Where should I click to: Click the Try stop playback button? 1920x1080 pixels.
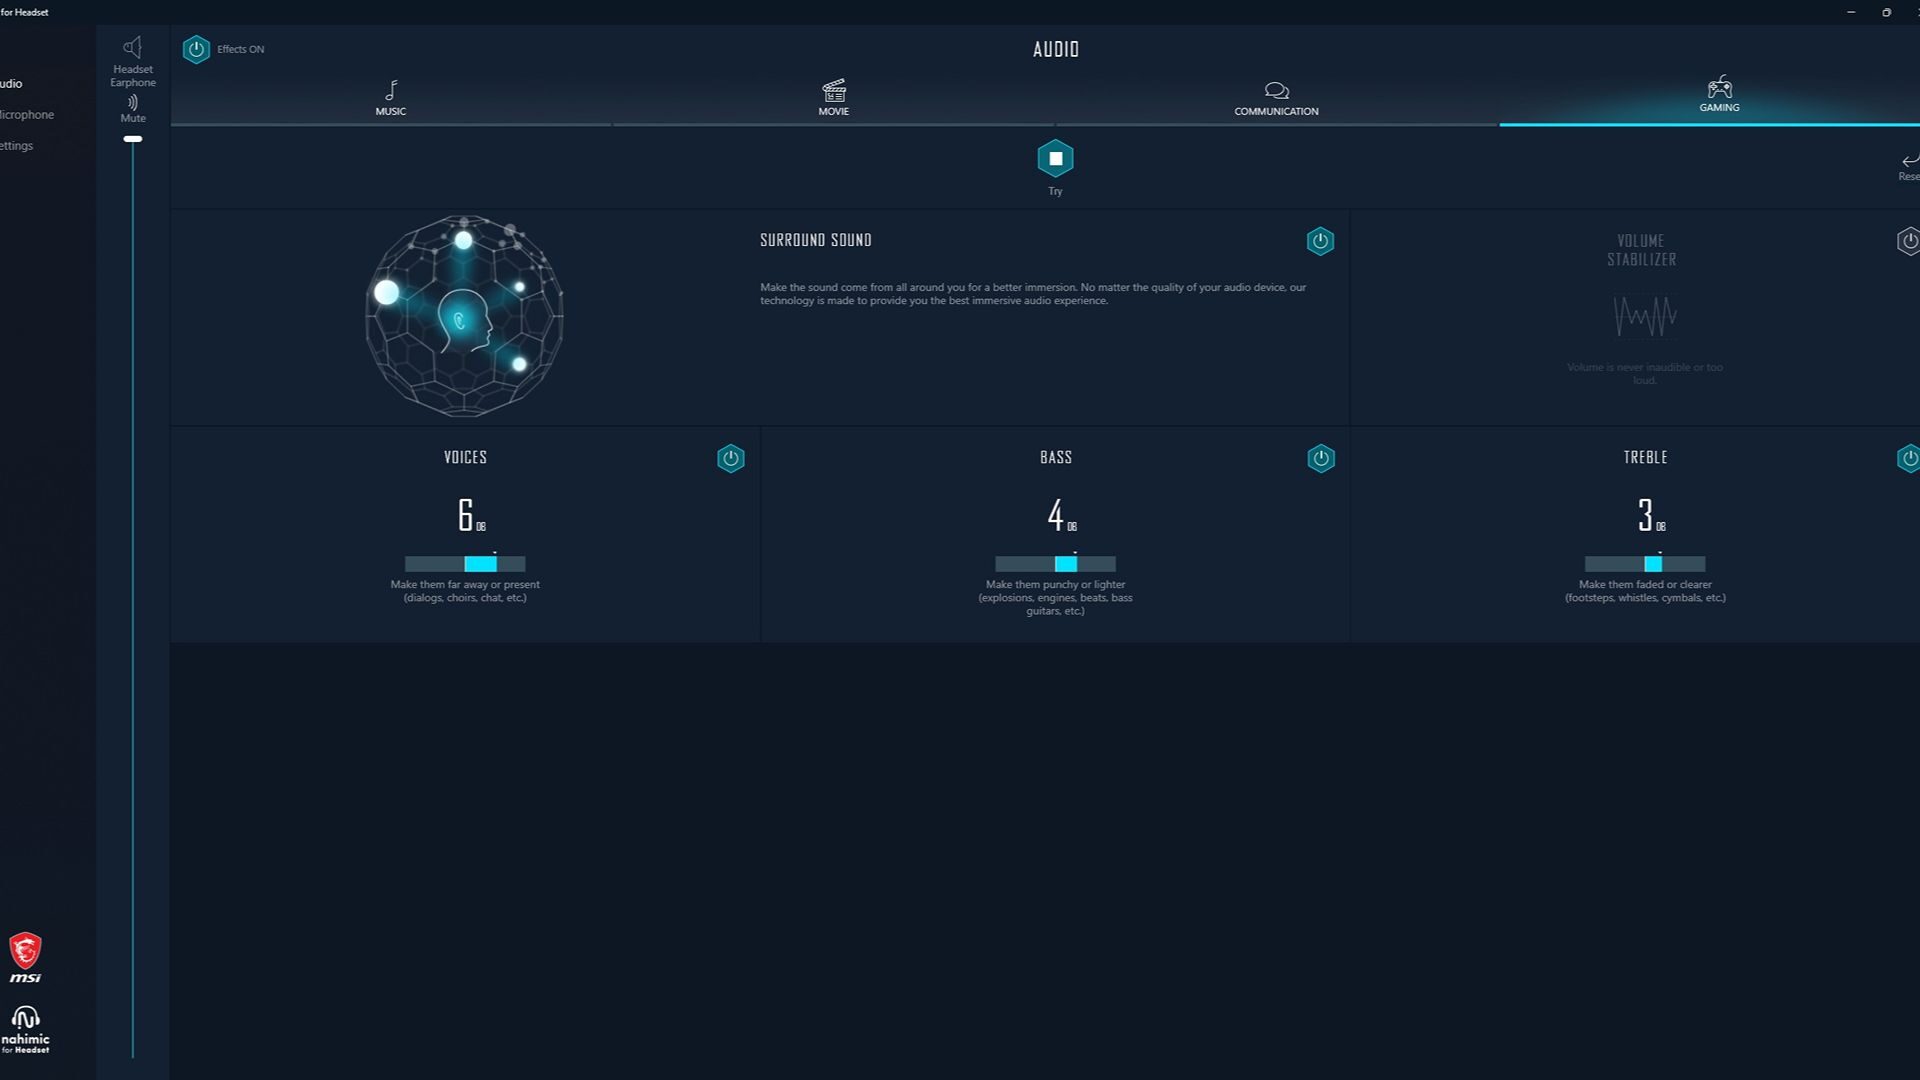(1055, 159)
